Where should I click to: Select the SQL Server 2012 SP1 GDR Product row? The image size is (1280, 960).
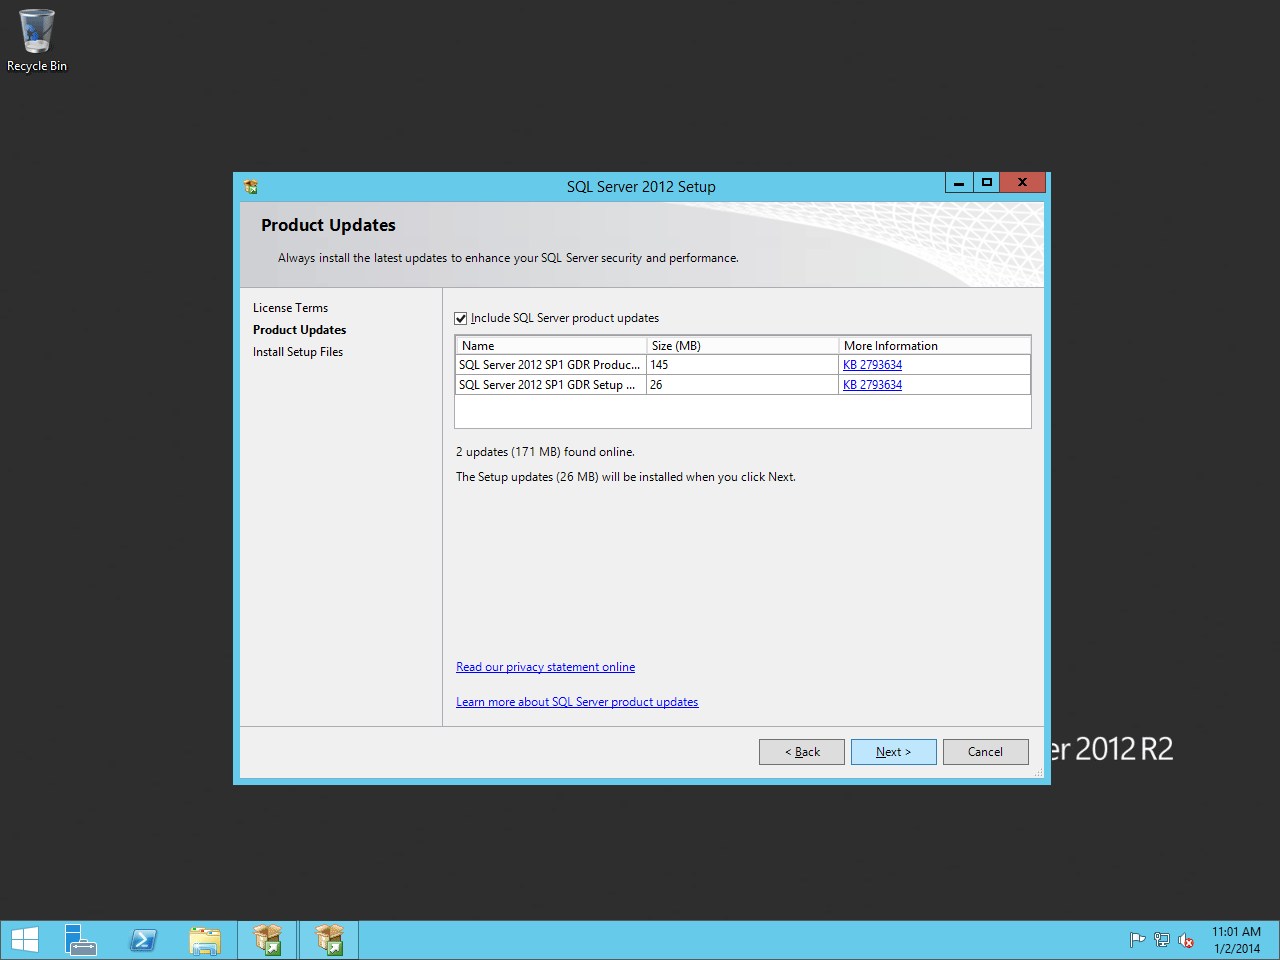click(743, 365)
